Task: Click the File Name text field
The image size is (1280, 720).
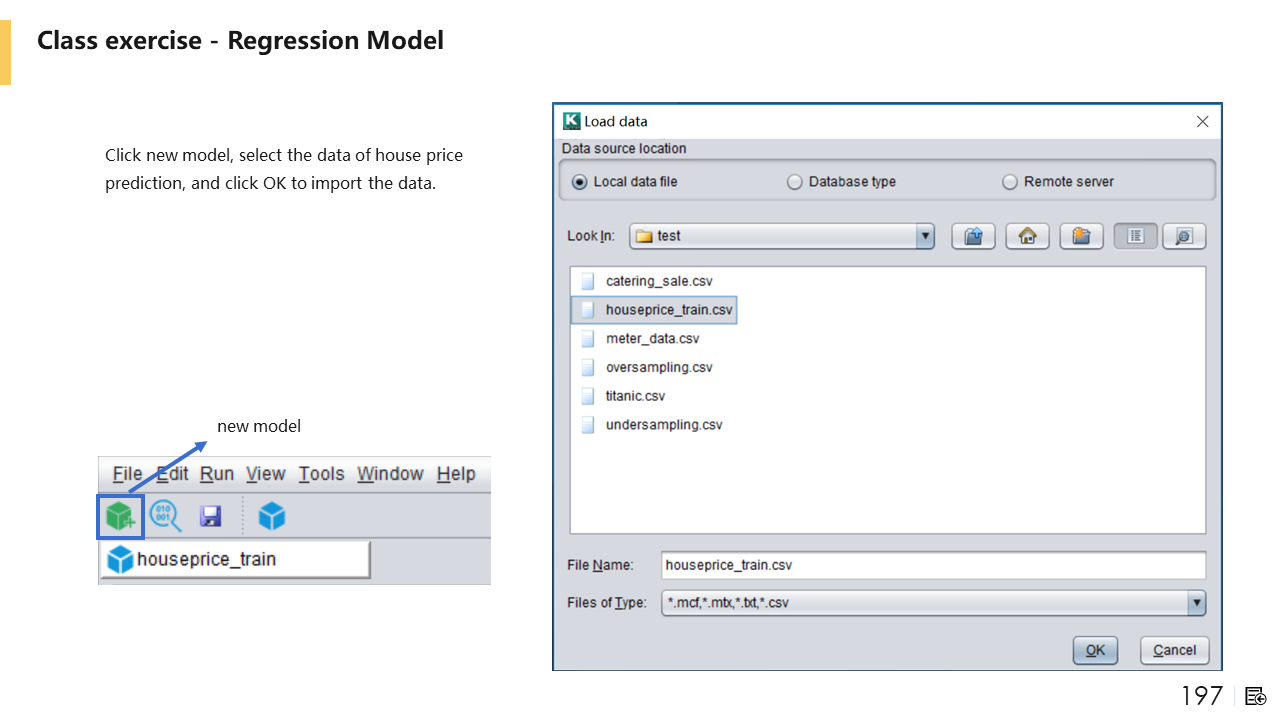Action: [933, 565]
